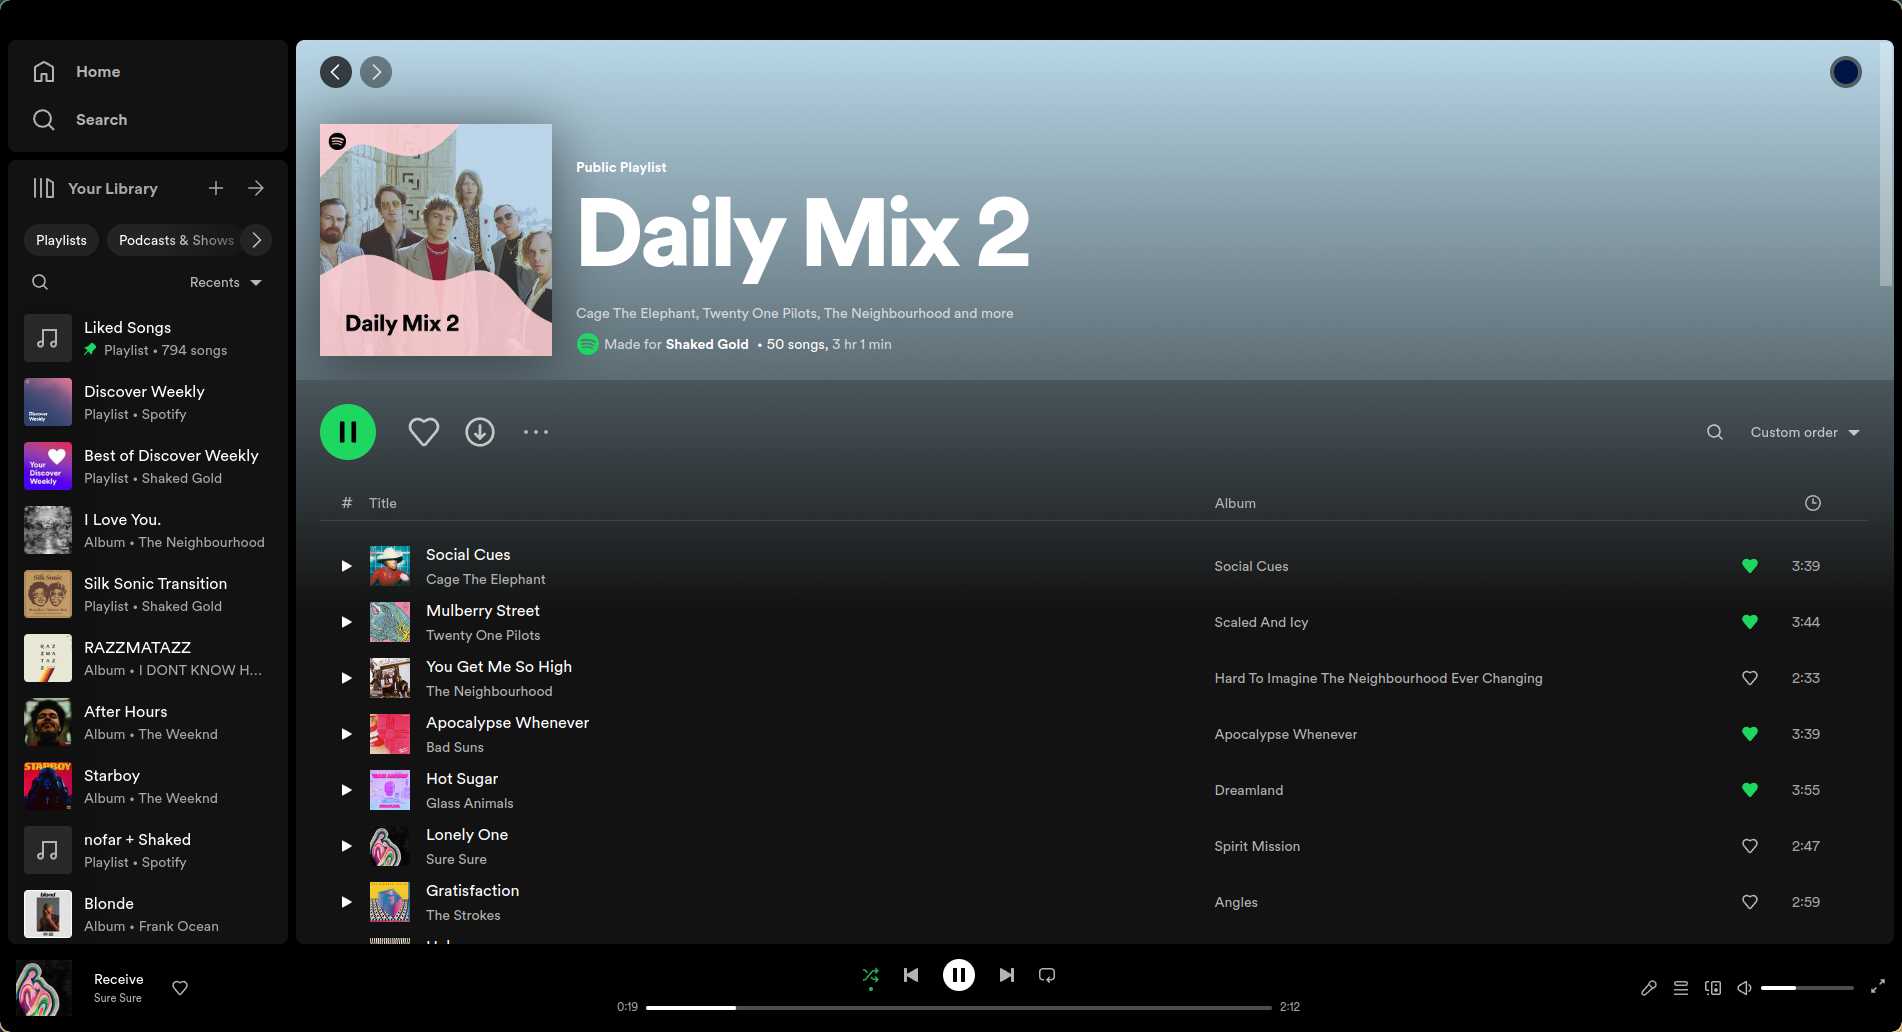Adjust the volume slider
Viewport: 1902px width, 1032px height.
click(x=1807, y=988)
